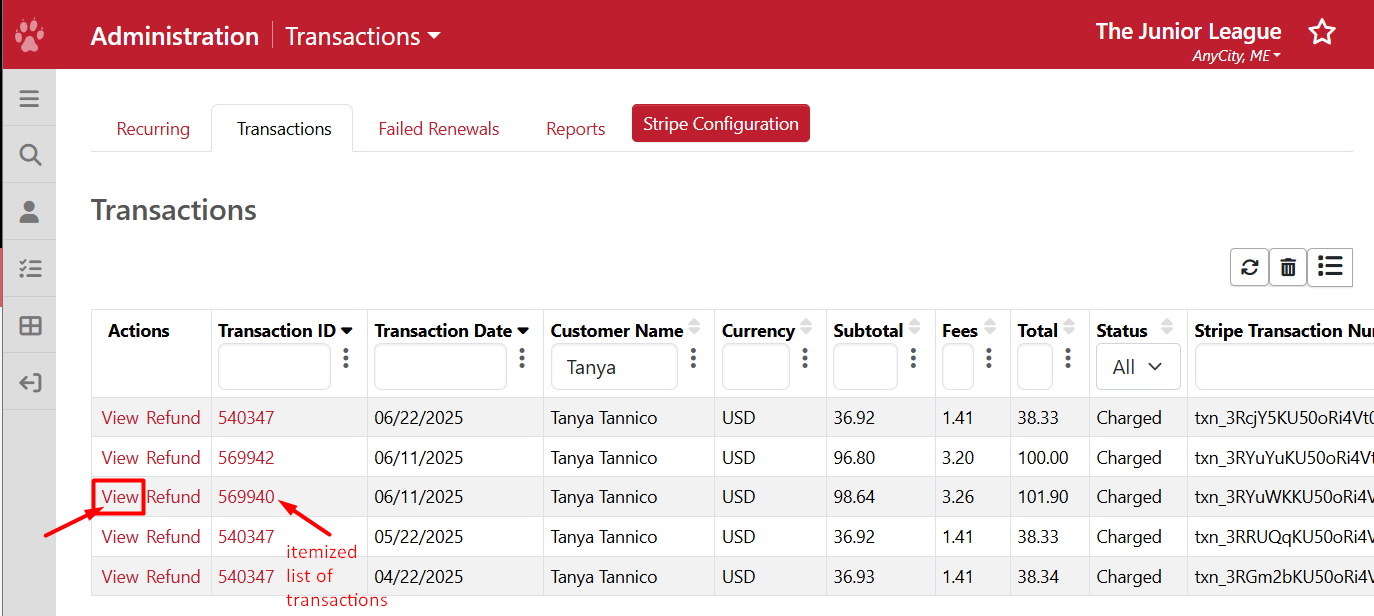Click the Stripe Transaction Number filter field
1374x616 pixels.
(x=1284, y=367)
